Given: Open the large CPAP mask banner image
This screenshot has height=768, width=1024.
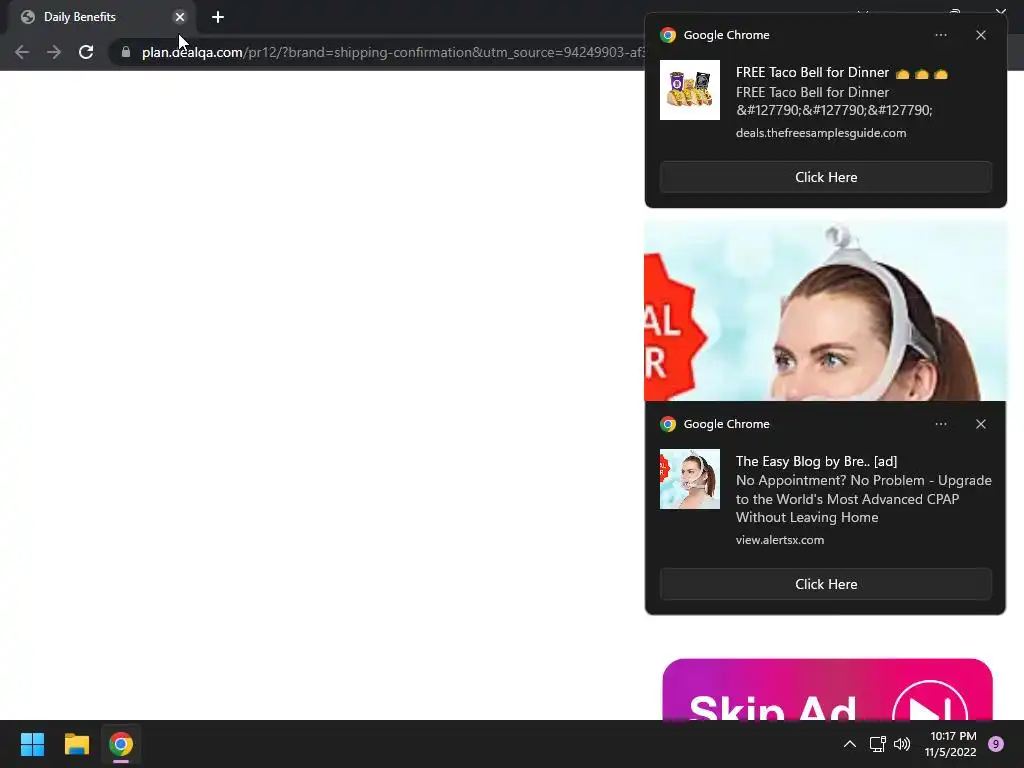Looking at the screenshot, I should (x=825, y=310).
